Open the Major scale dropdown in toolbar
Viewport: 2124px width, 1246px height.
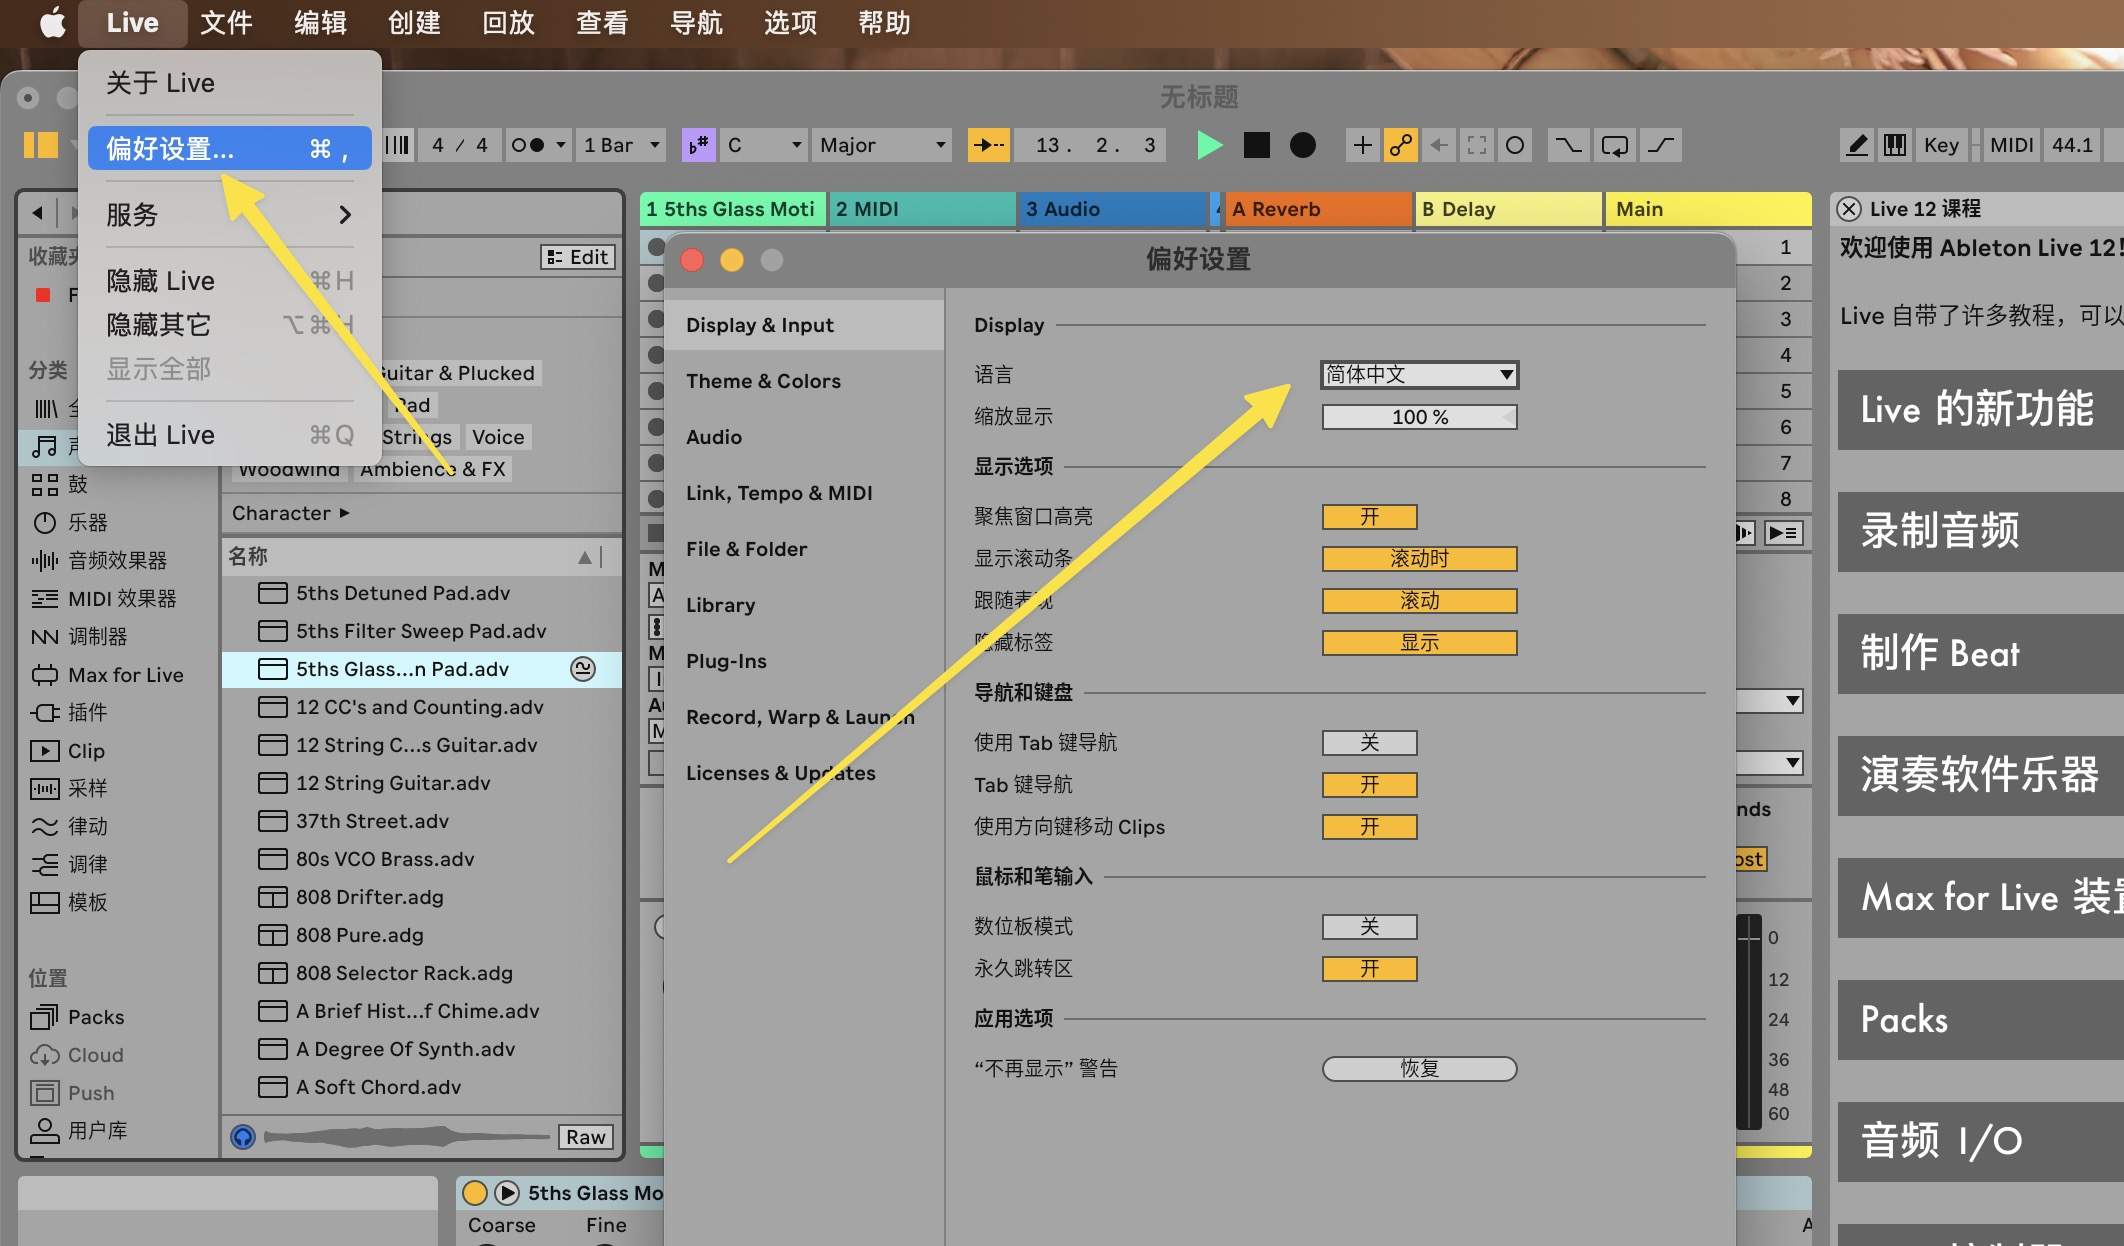880,145
